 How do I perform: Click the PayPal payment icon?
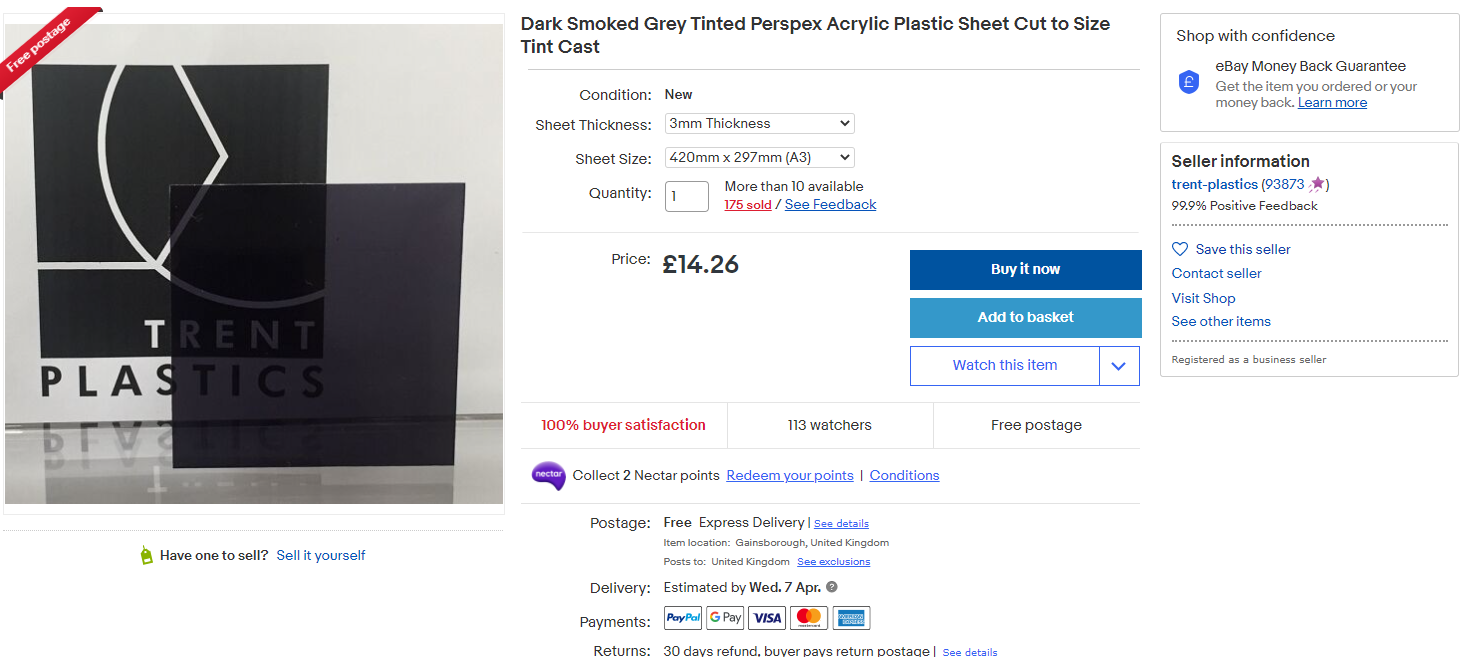(683, 617)
